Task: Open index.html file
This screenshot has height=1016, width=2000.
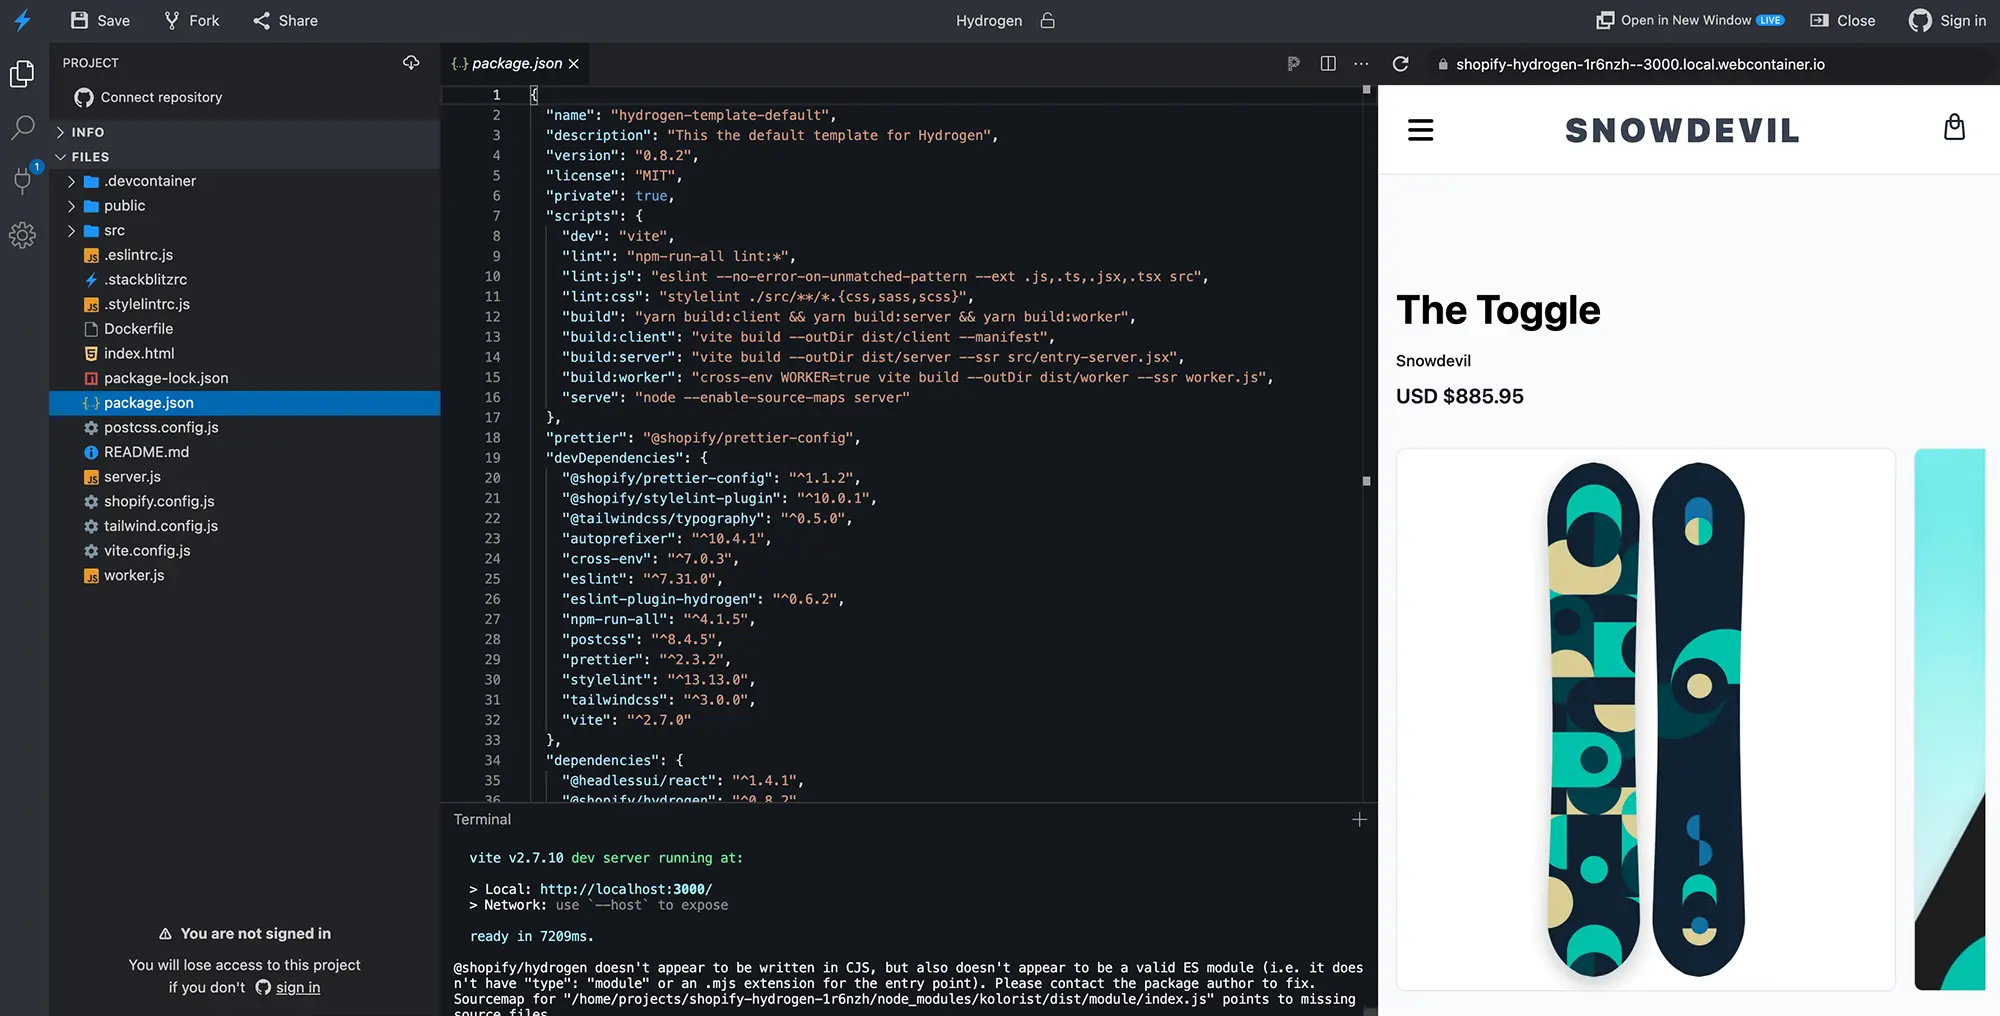Action: [244, 353]
